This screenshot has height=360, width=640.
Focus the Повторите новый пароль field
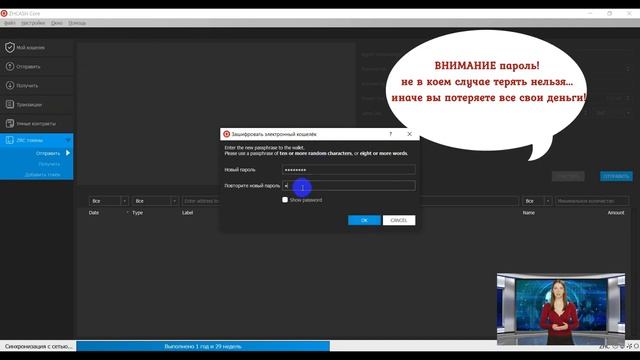(349, 185)
